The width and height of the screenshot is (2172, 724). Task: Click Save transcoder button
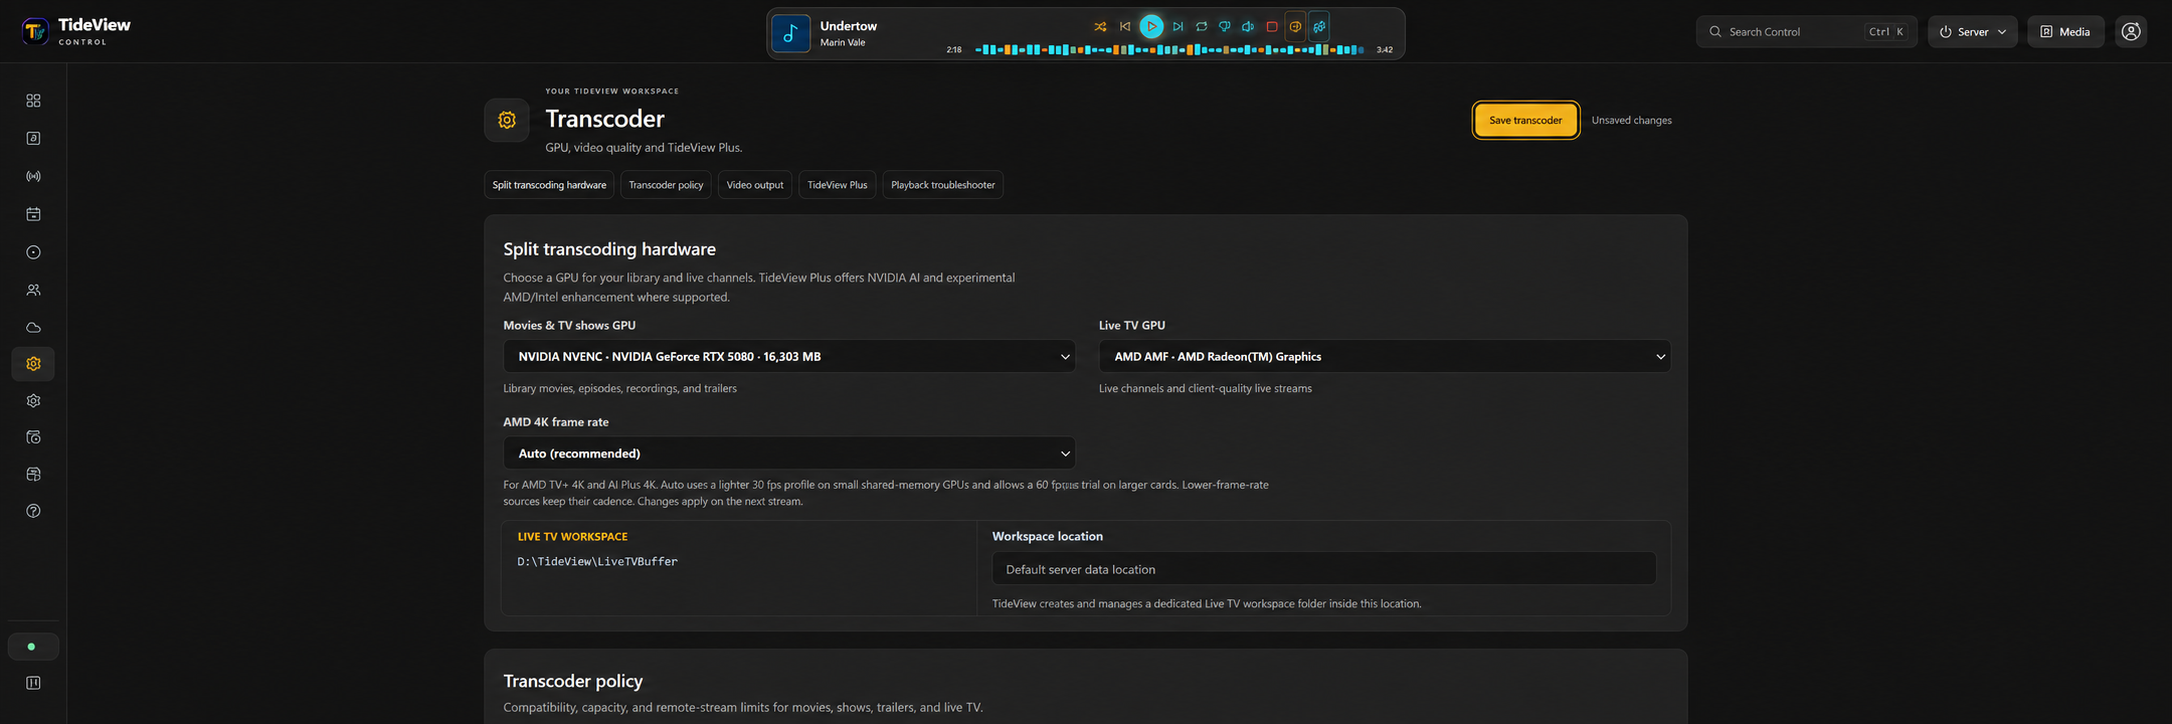(x=1525, y=120)
